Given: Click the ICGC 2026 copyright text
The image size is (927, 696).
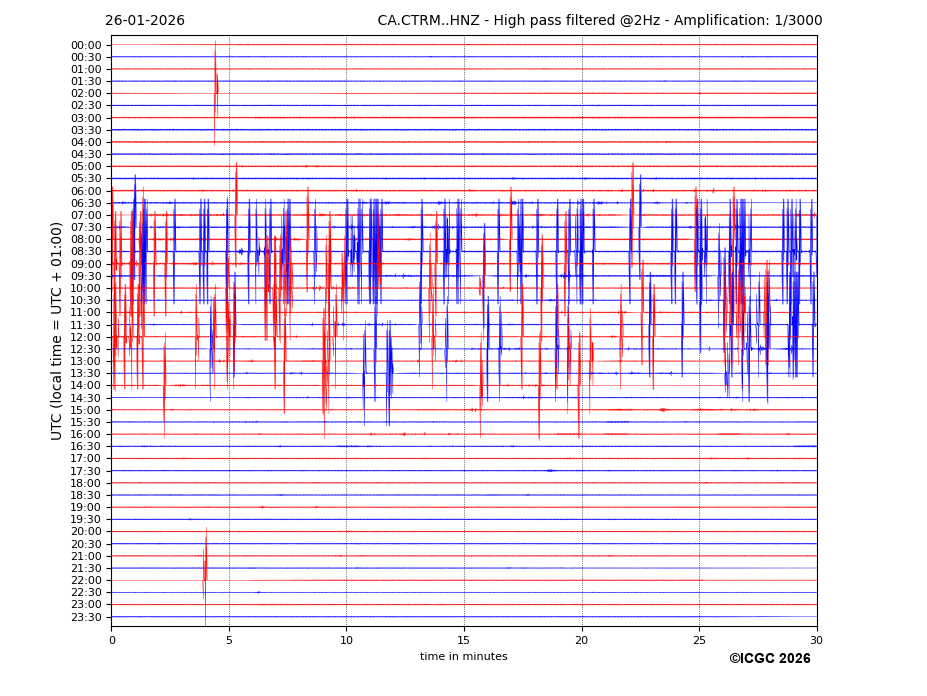Looking at the screenshot, I should pos(769,659).
